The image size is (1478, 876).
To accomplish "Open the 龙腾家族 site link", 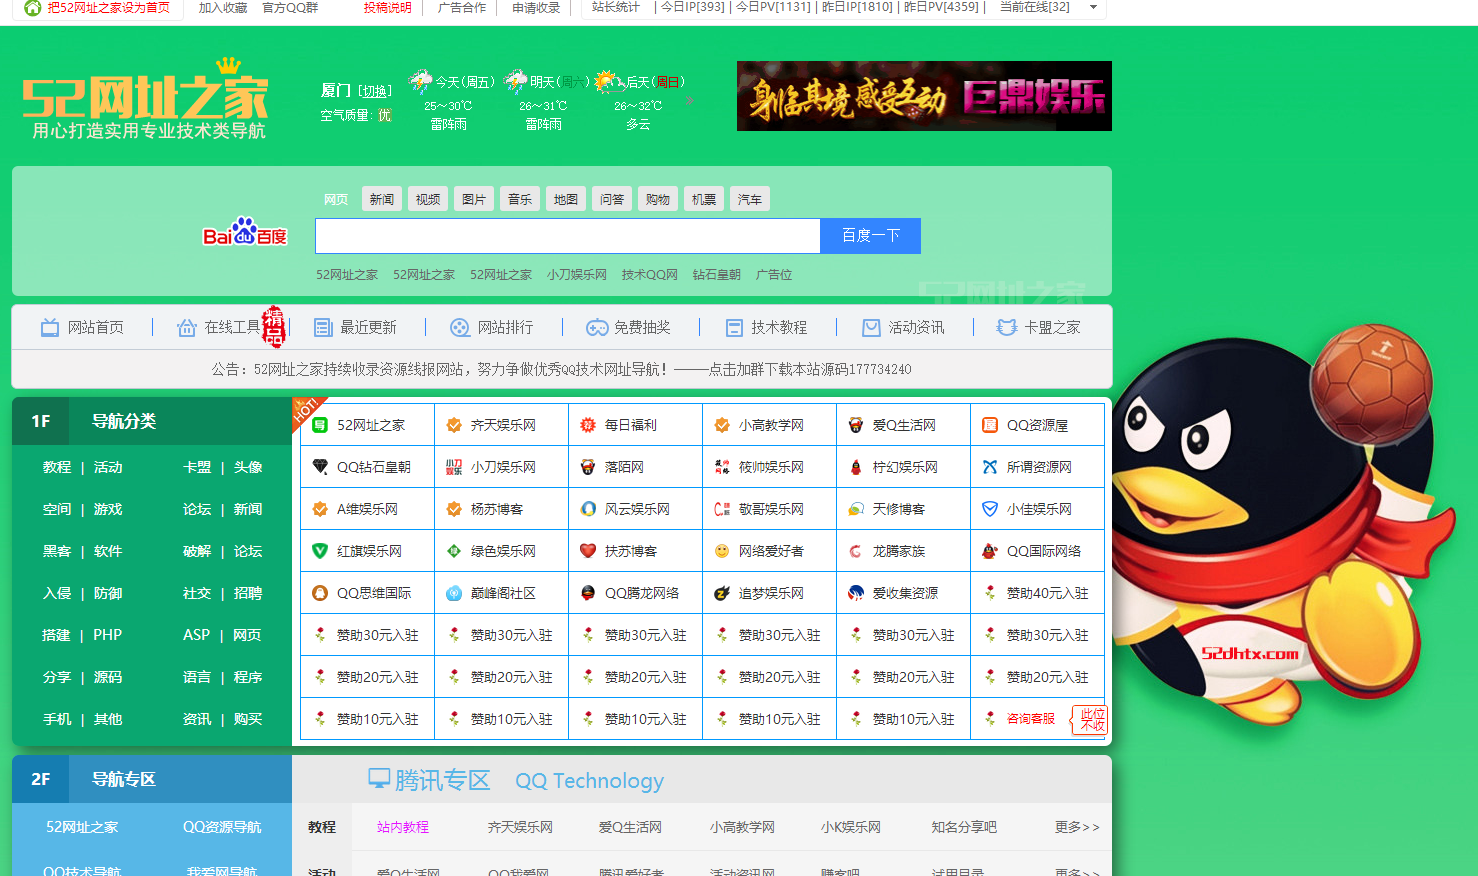I will (899, 551).
